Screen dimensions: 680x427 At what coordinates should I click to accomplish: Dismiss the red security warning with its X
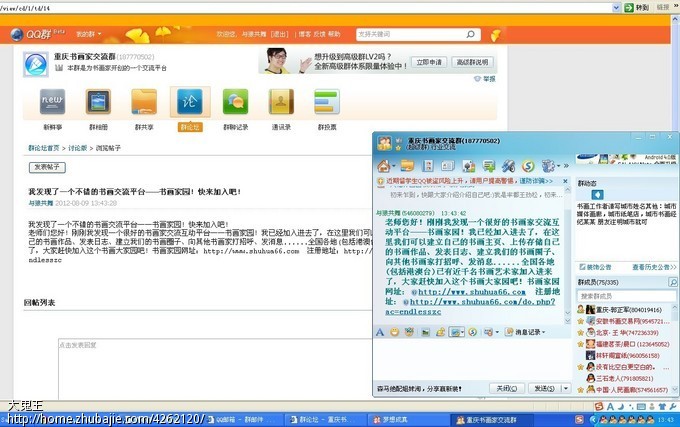point(565,181)
